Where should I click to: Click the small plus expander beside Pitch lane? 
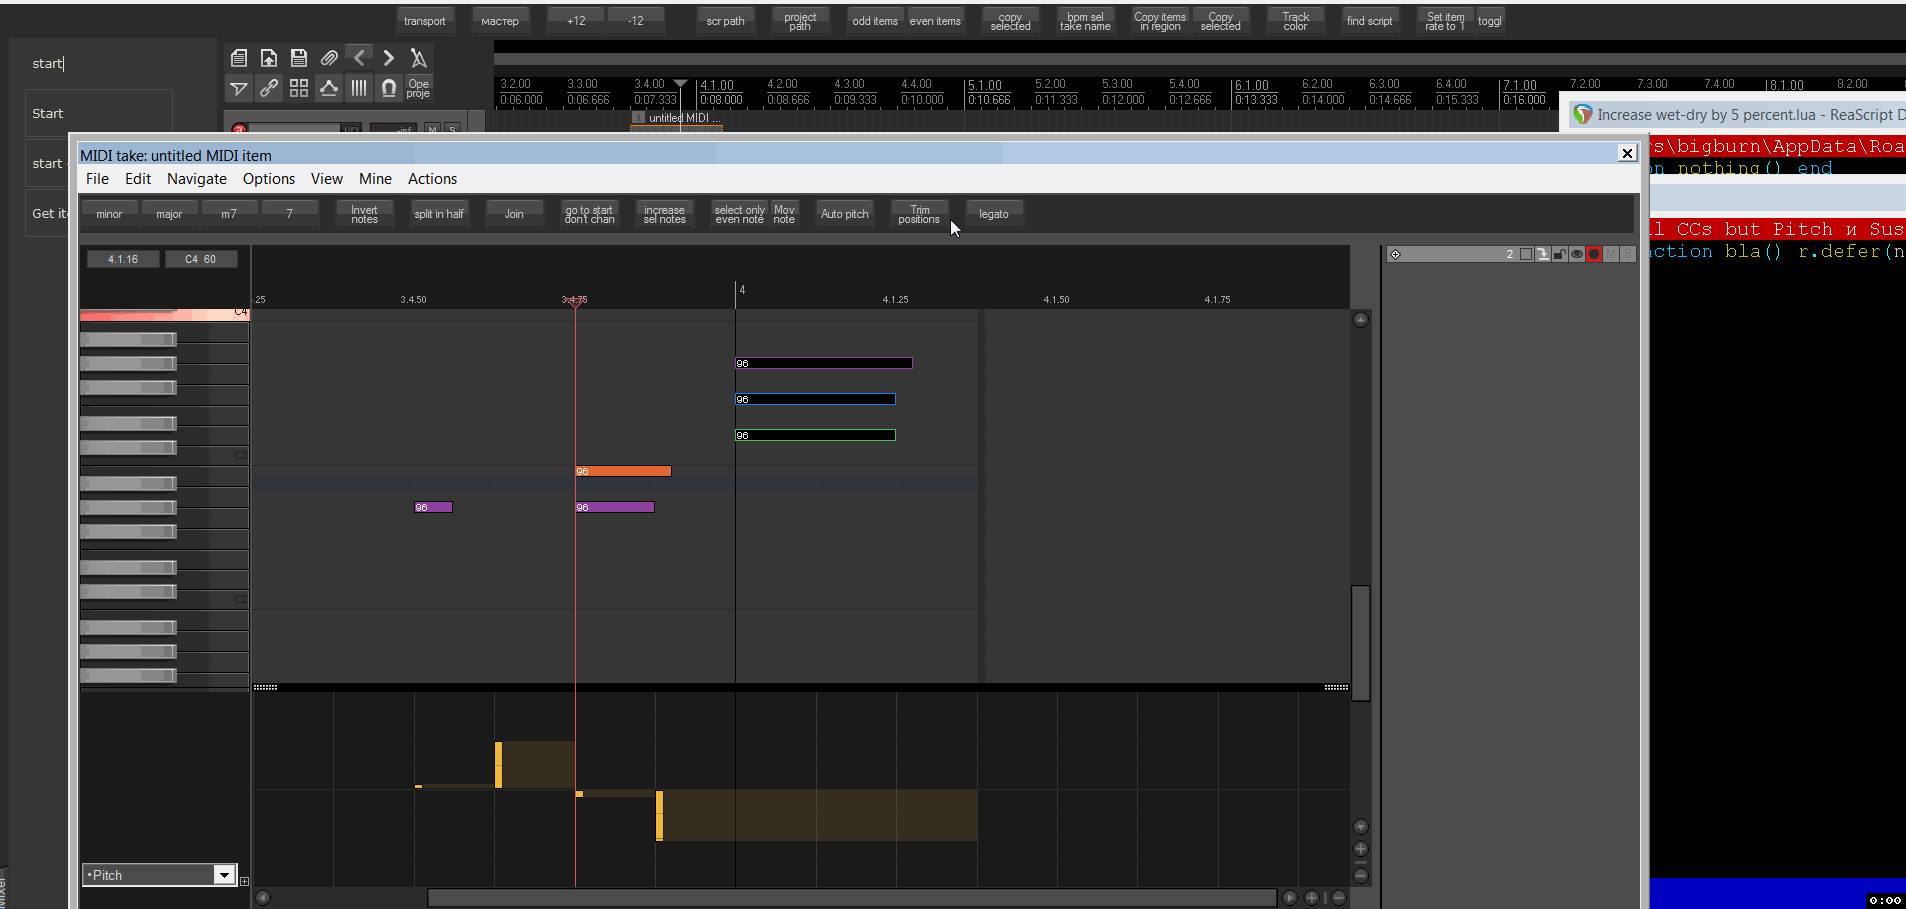pyautogui.click(x=244, y=881)
